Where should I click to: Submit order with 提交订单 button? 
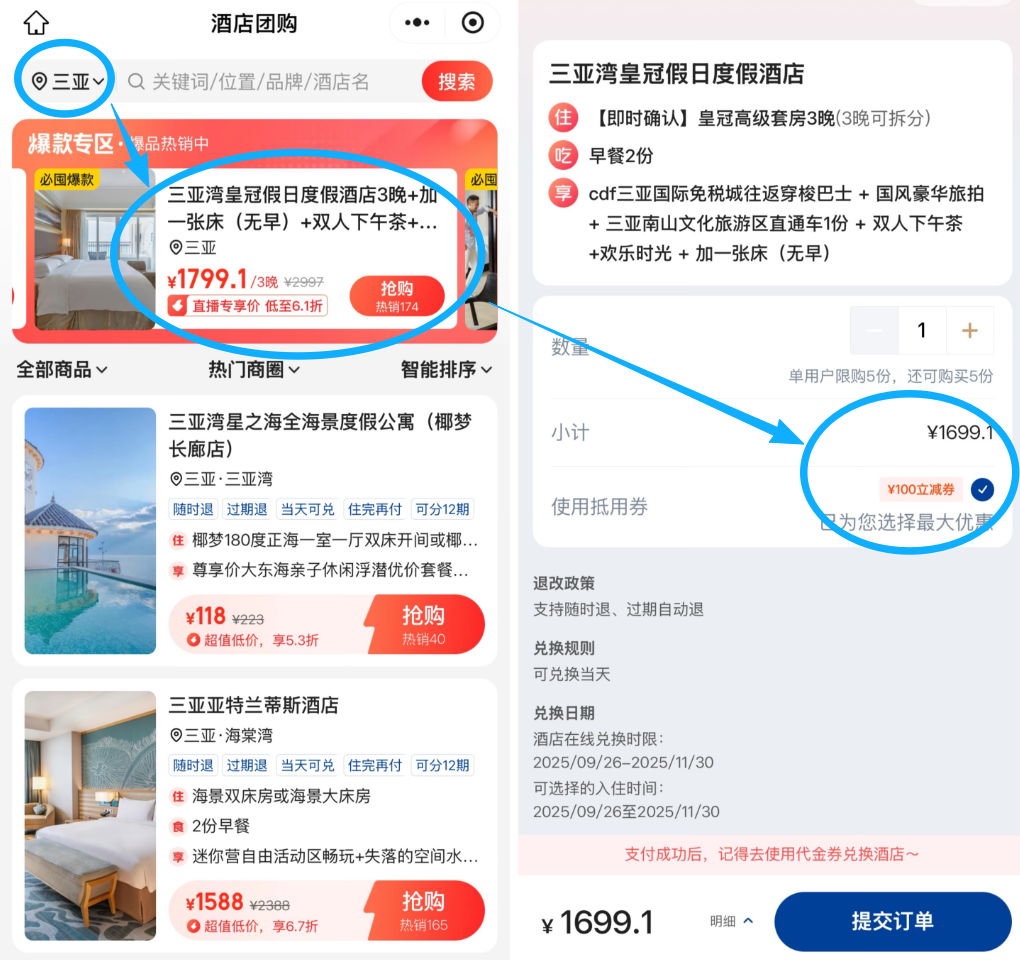click(x=892, y=921)
